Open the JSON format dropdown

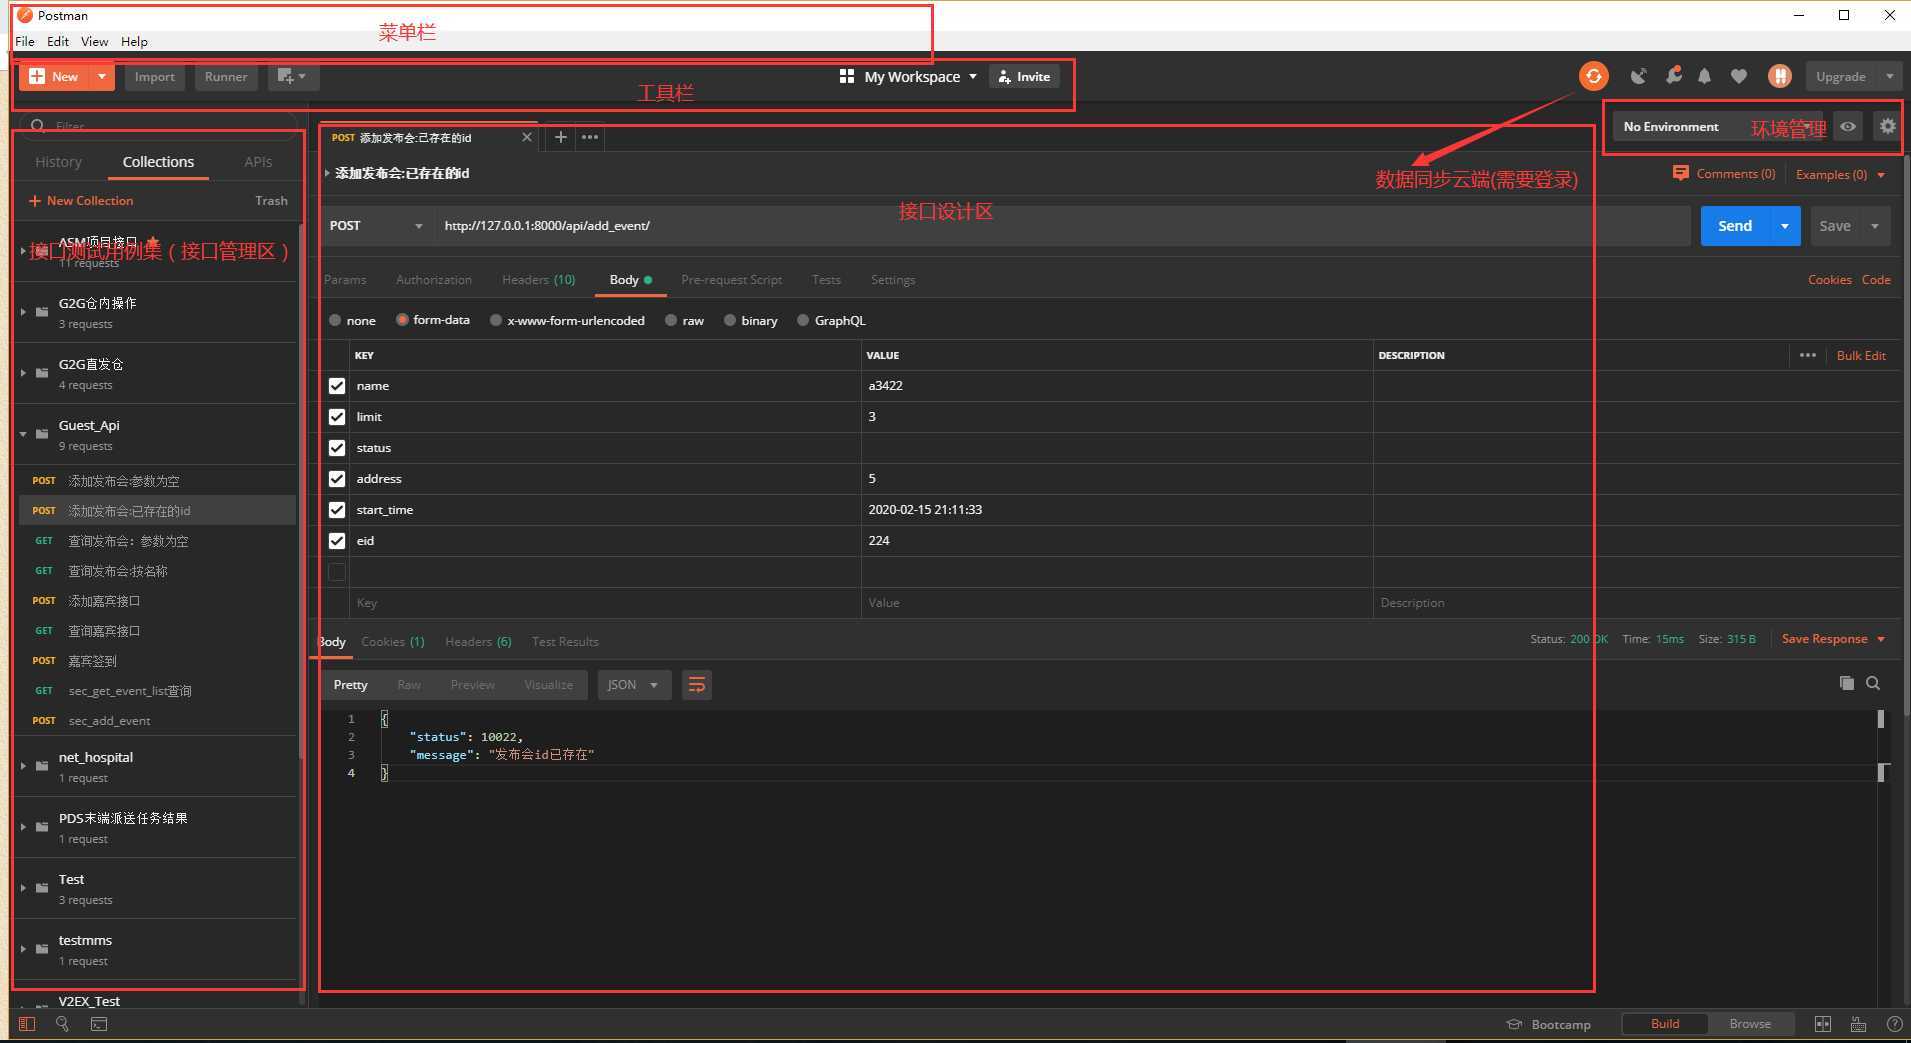pos(634,685)
